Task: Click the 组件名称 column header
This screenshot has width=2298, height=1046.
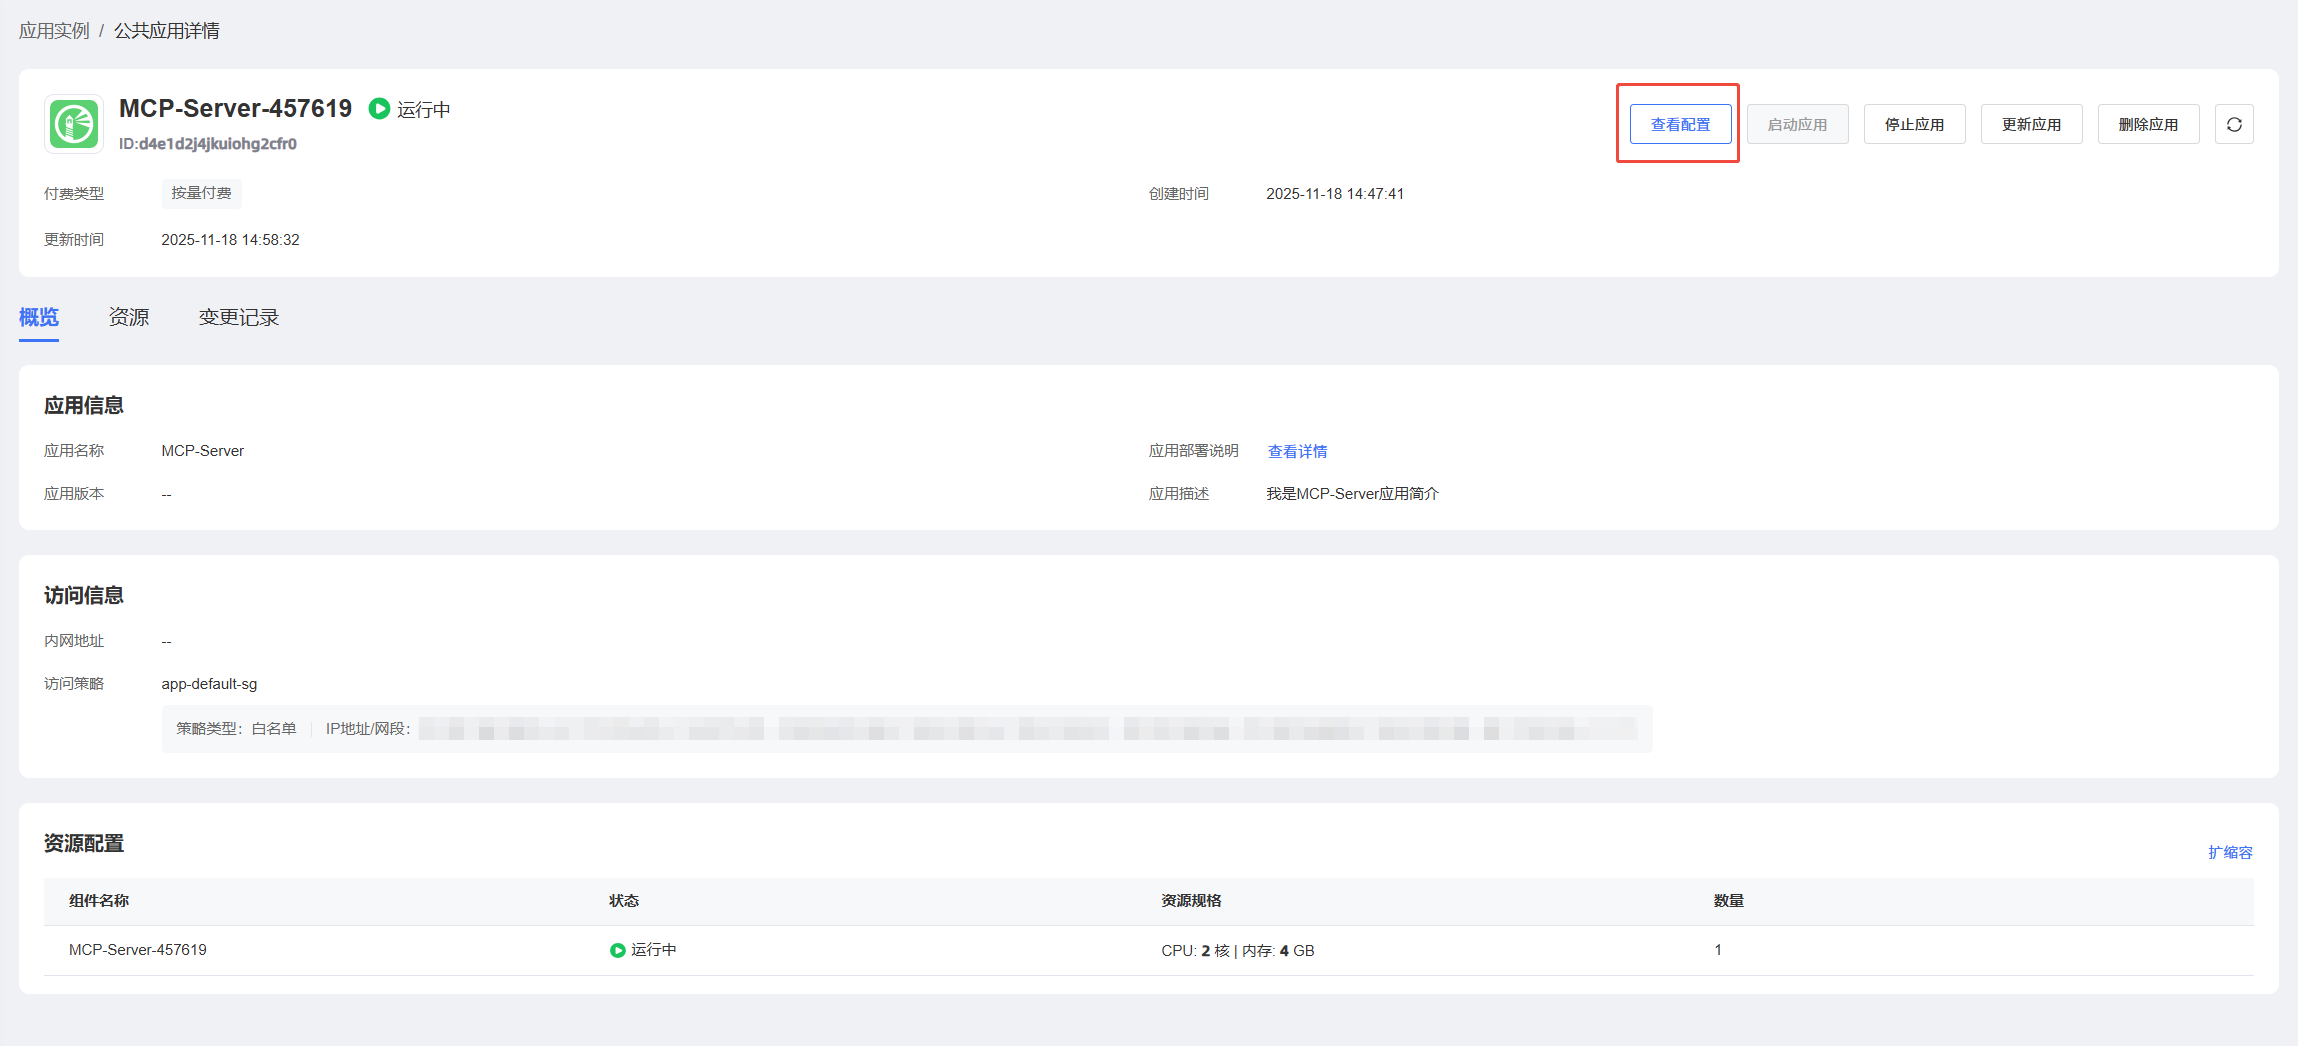Action: (x=99, y=901)
